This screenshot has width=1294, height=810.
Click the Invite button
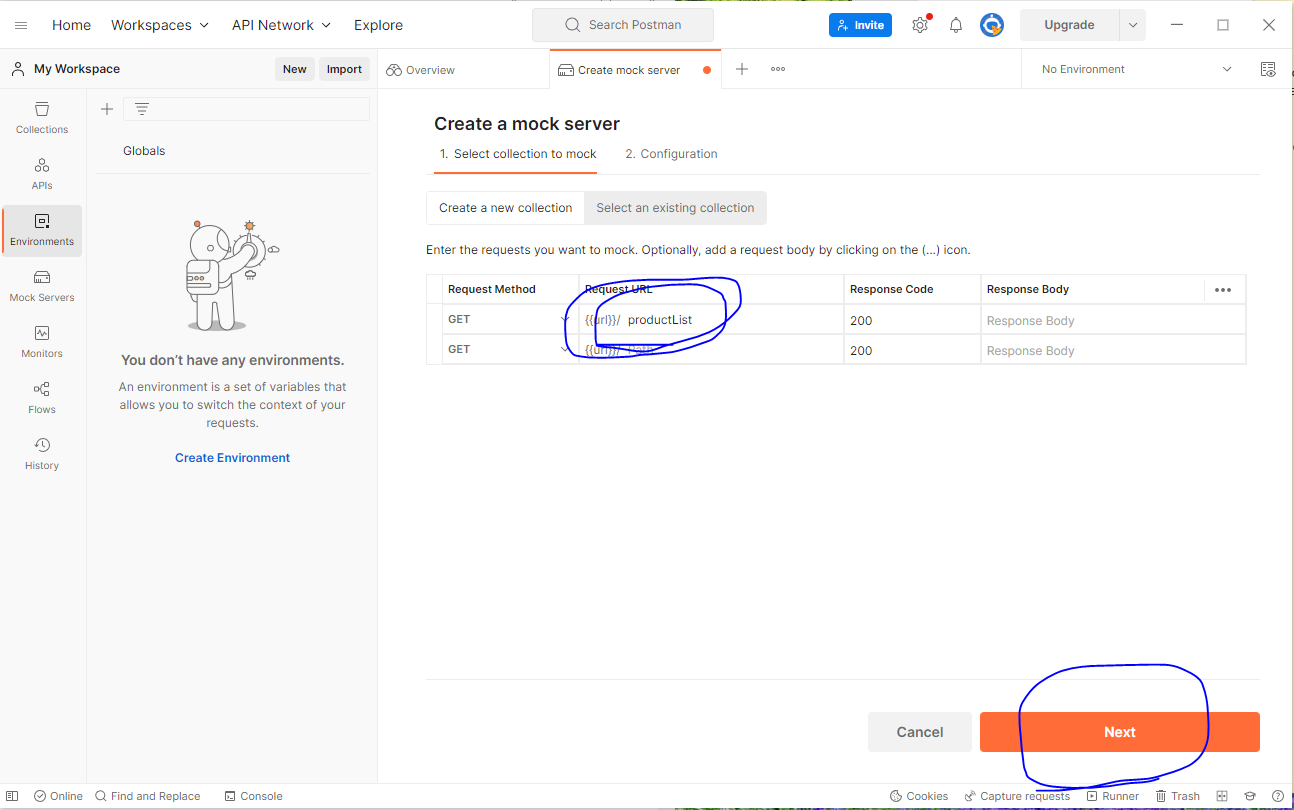point(860,25)
